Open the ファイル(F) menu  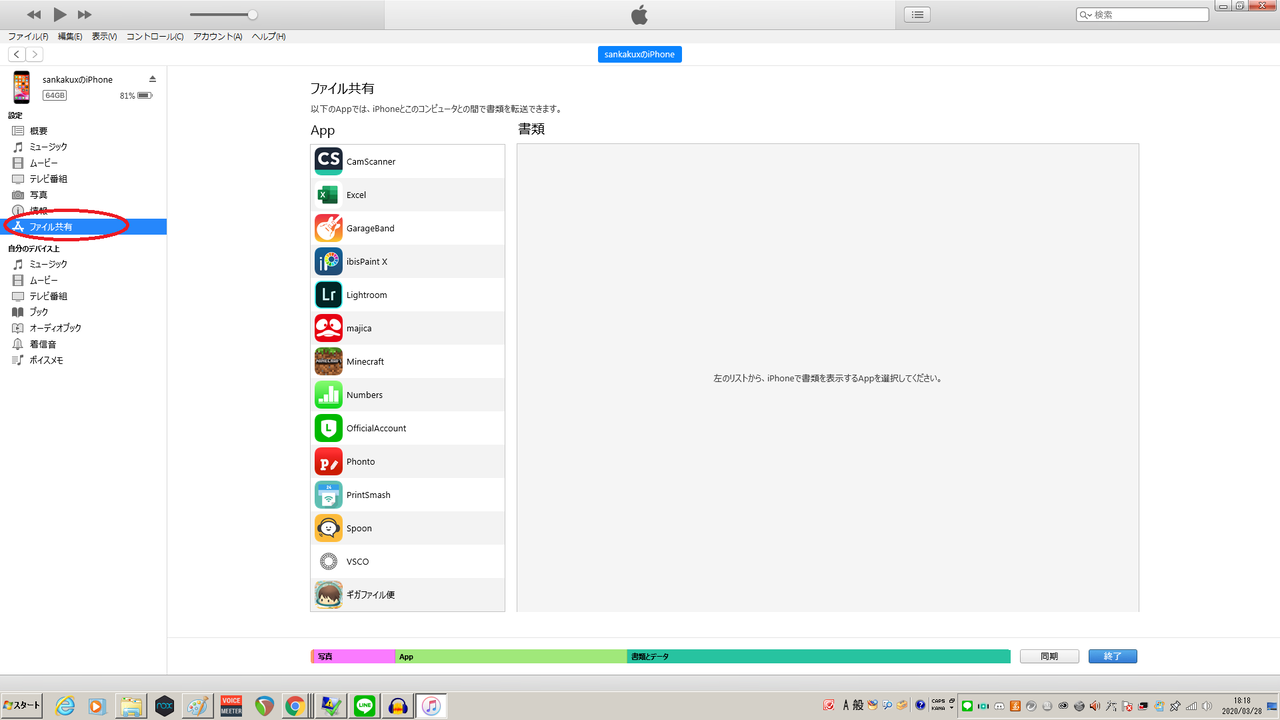(28, 37)
